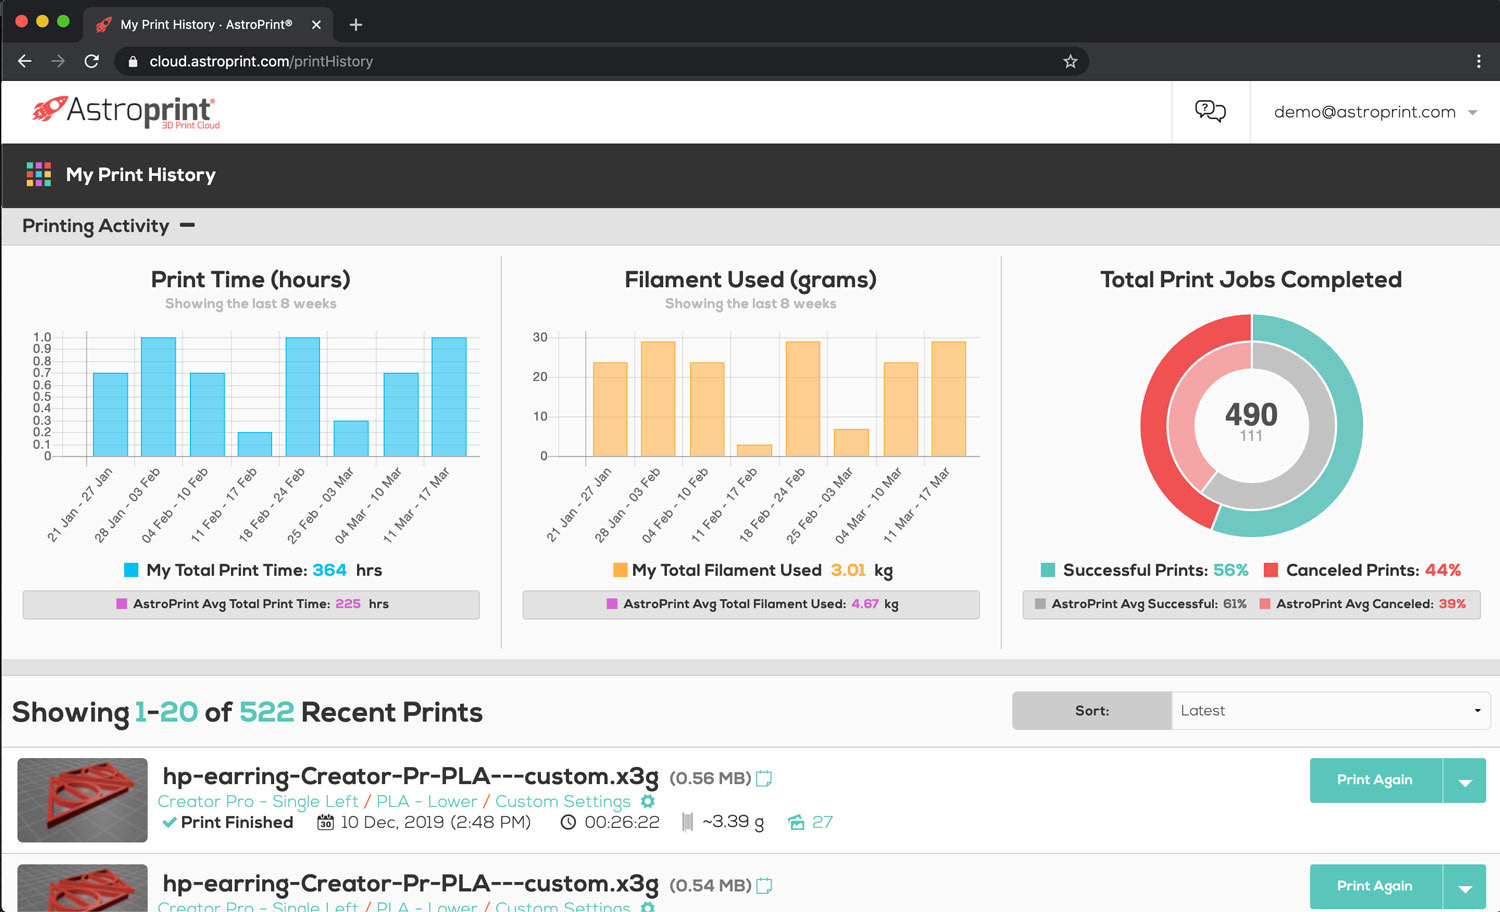Viewport: 1500px width, 912px height.
Task: Open a new browser tab
Action: (356, 24)
